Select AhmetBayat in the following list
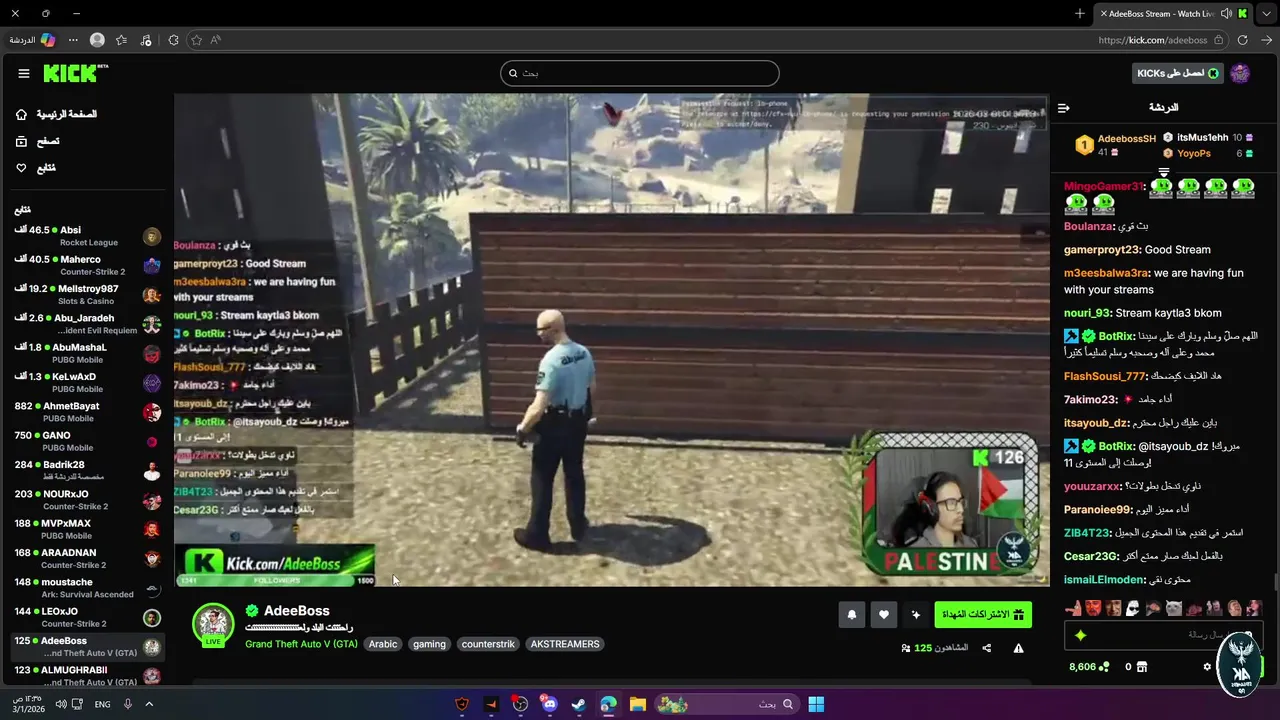The image size is (1280, 720). click(x=88, y=412)
